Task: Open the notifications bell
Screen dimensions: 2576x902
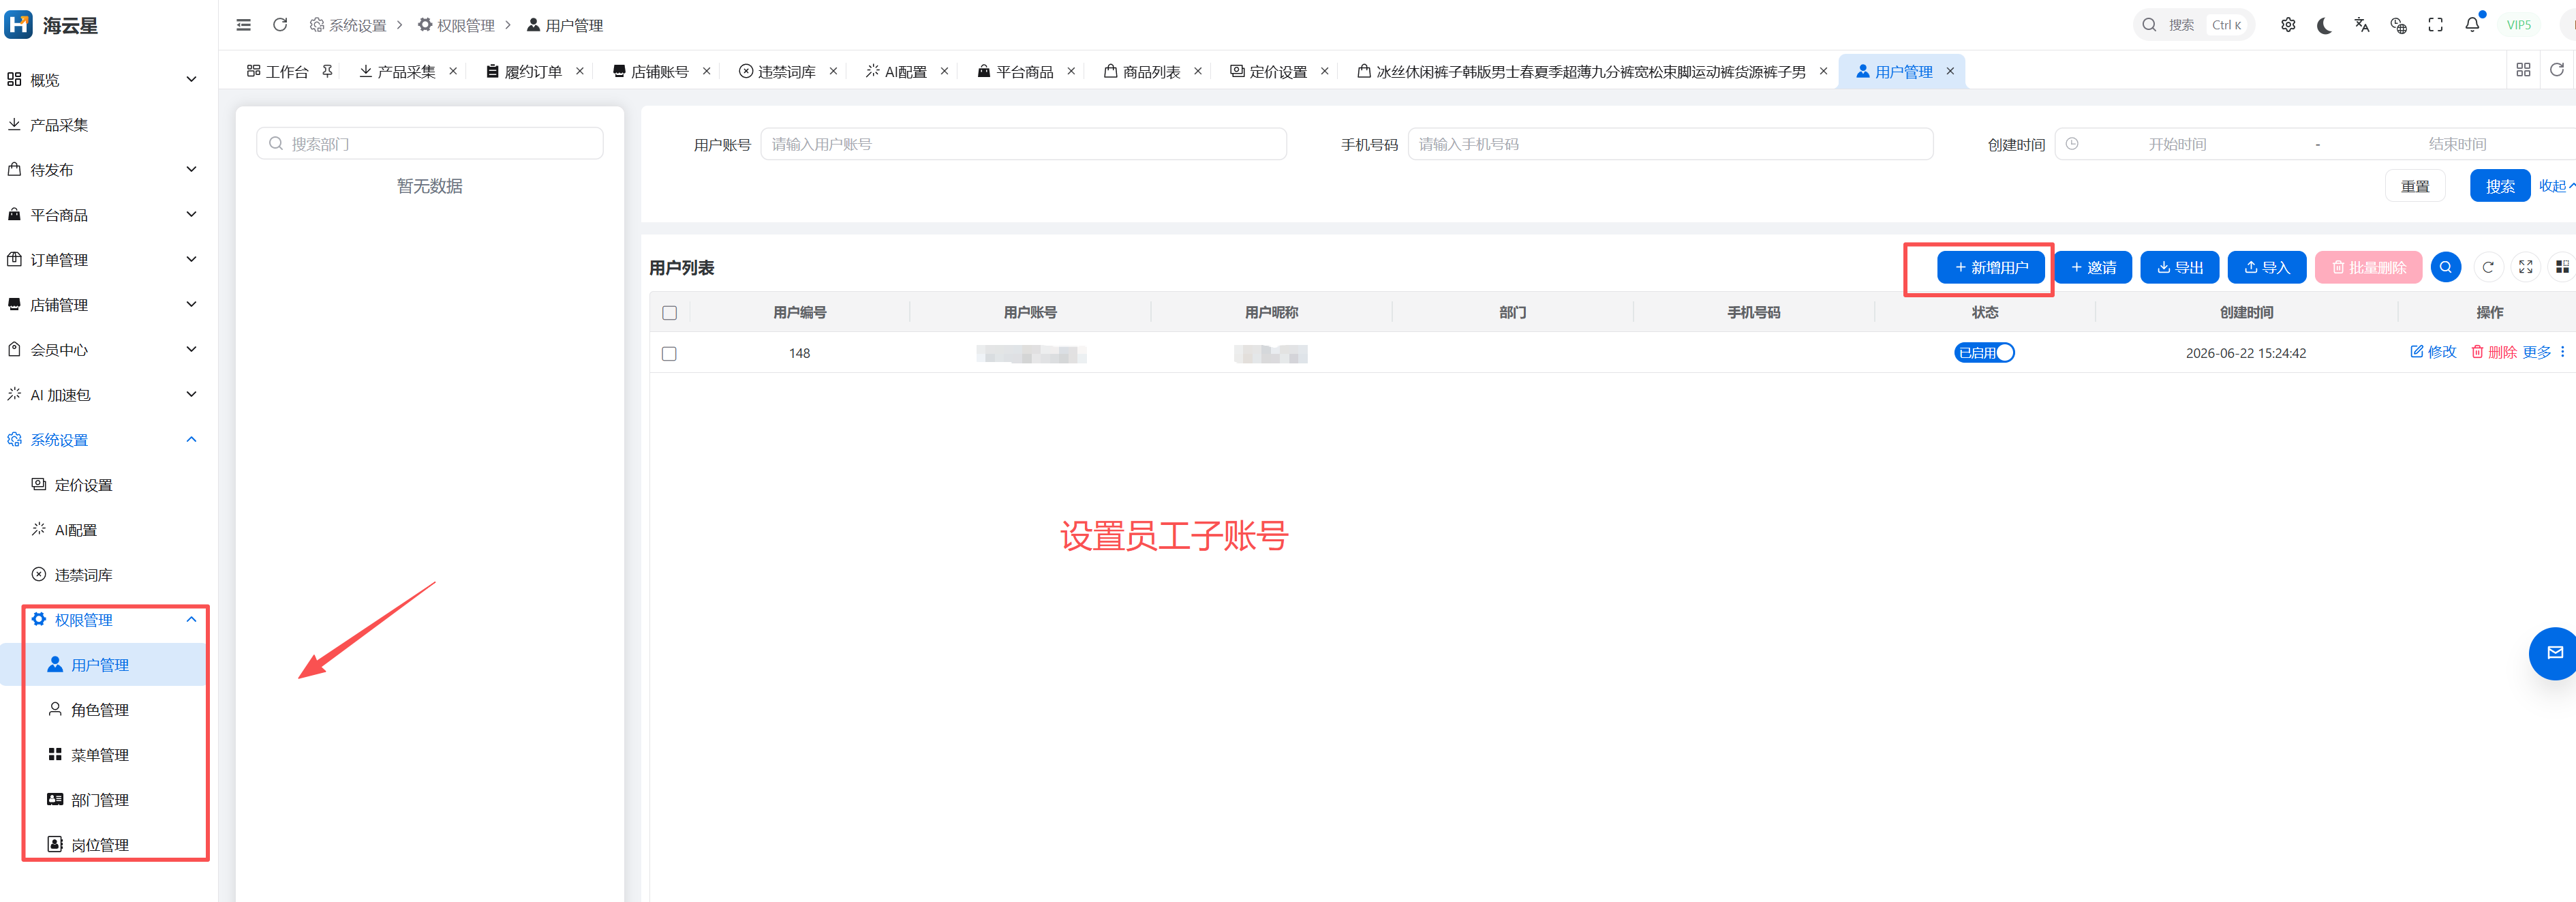Action: [x=2472, y=25]
